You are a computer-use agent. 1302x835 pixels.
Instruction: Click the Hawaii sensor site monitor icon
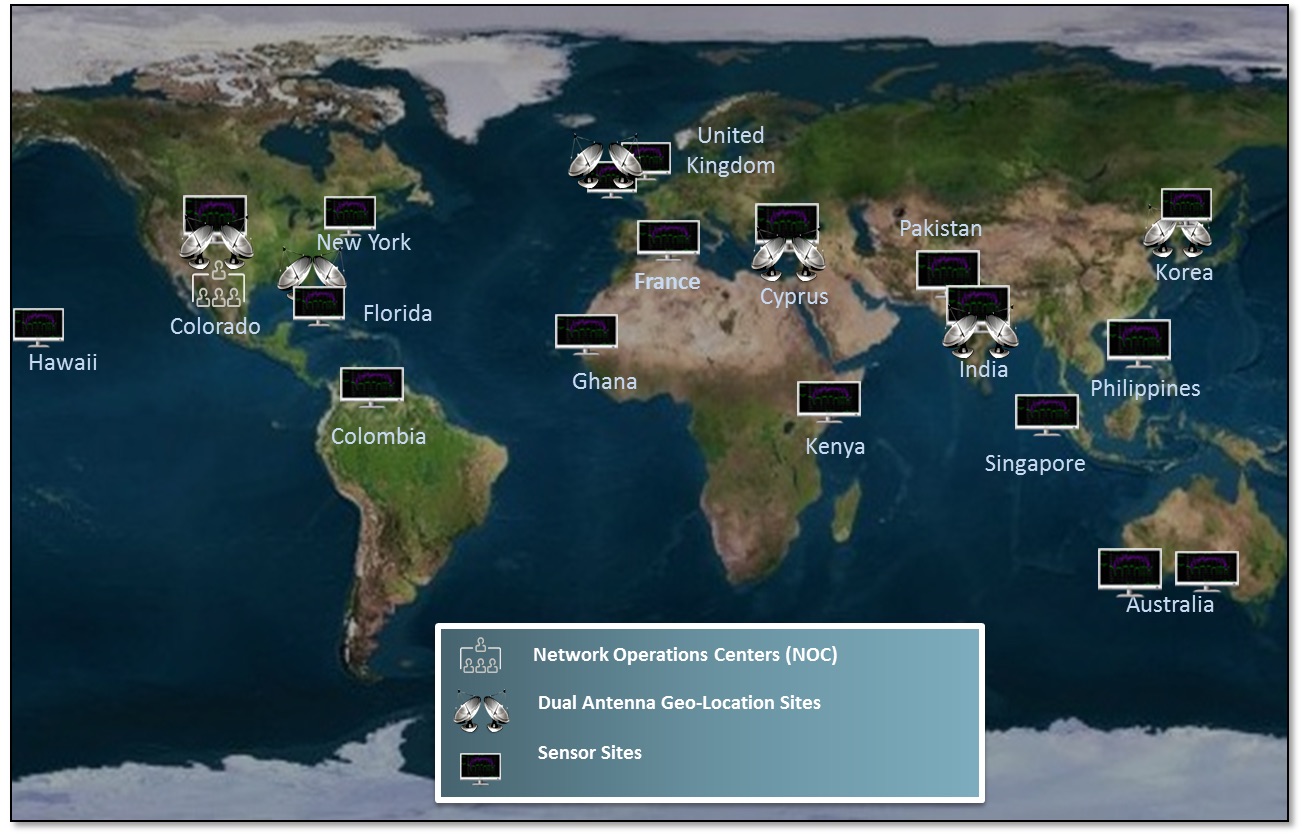(39, 326)
